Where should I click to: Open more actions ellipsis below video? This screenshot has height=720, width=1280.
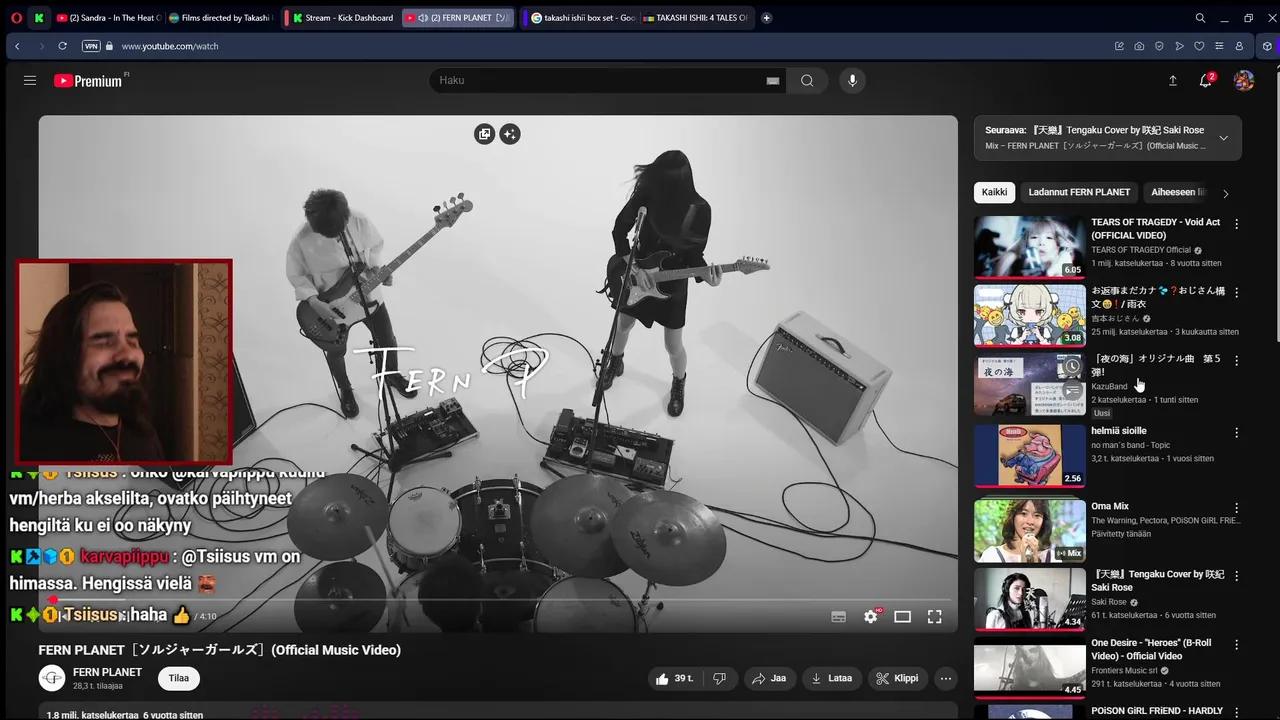click(946, 678)
